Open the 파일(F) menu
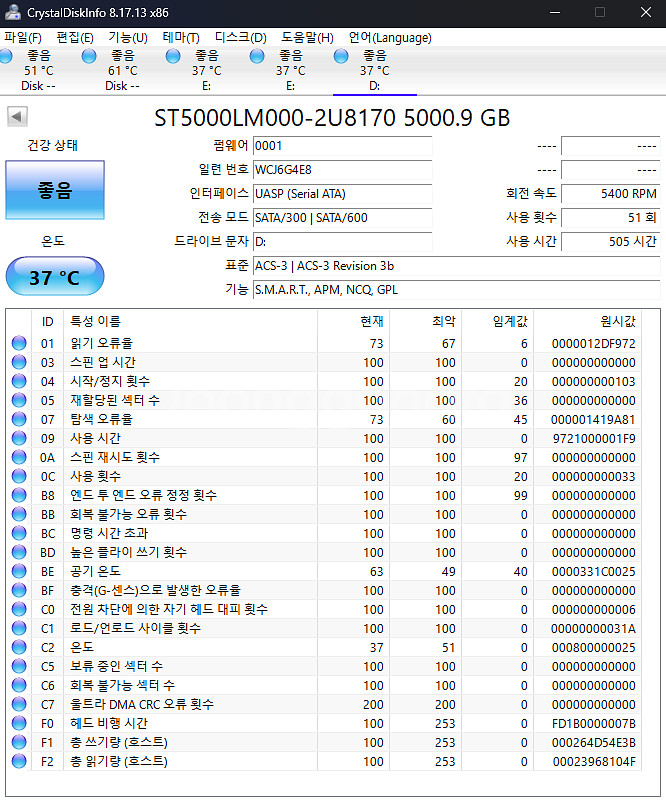The width and height of the screenshot is (666, 803). click(x=23, y=38)
